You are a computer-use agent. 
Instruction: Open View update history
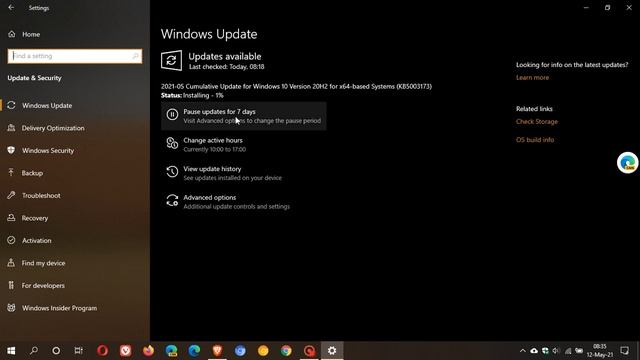tap(244, 173)
